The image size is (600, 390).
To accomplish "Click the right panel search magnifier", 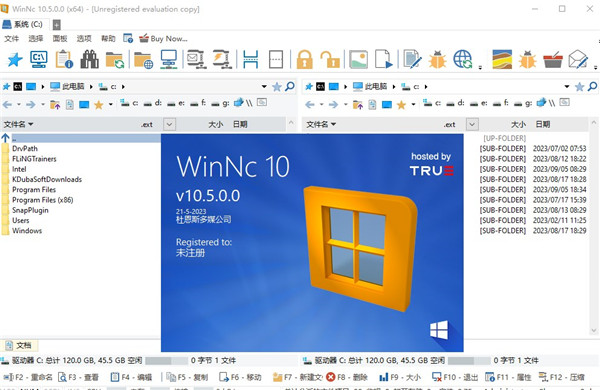I will 592,86.
